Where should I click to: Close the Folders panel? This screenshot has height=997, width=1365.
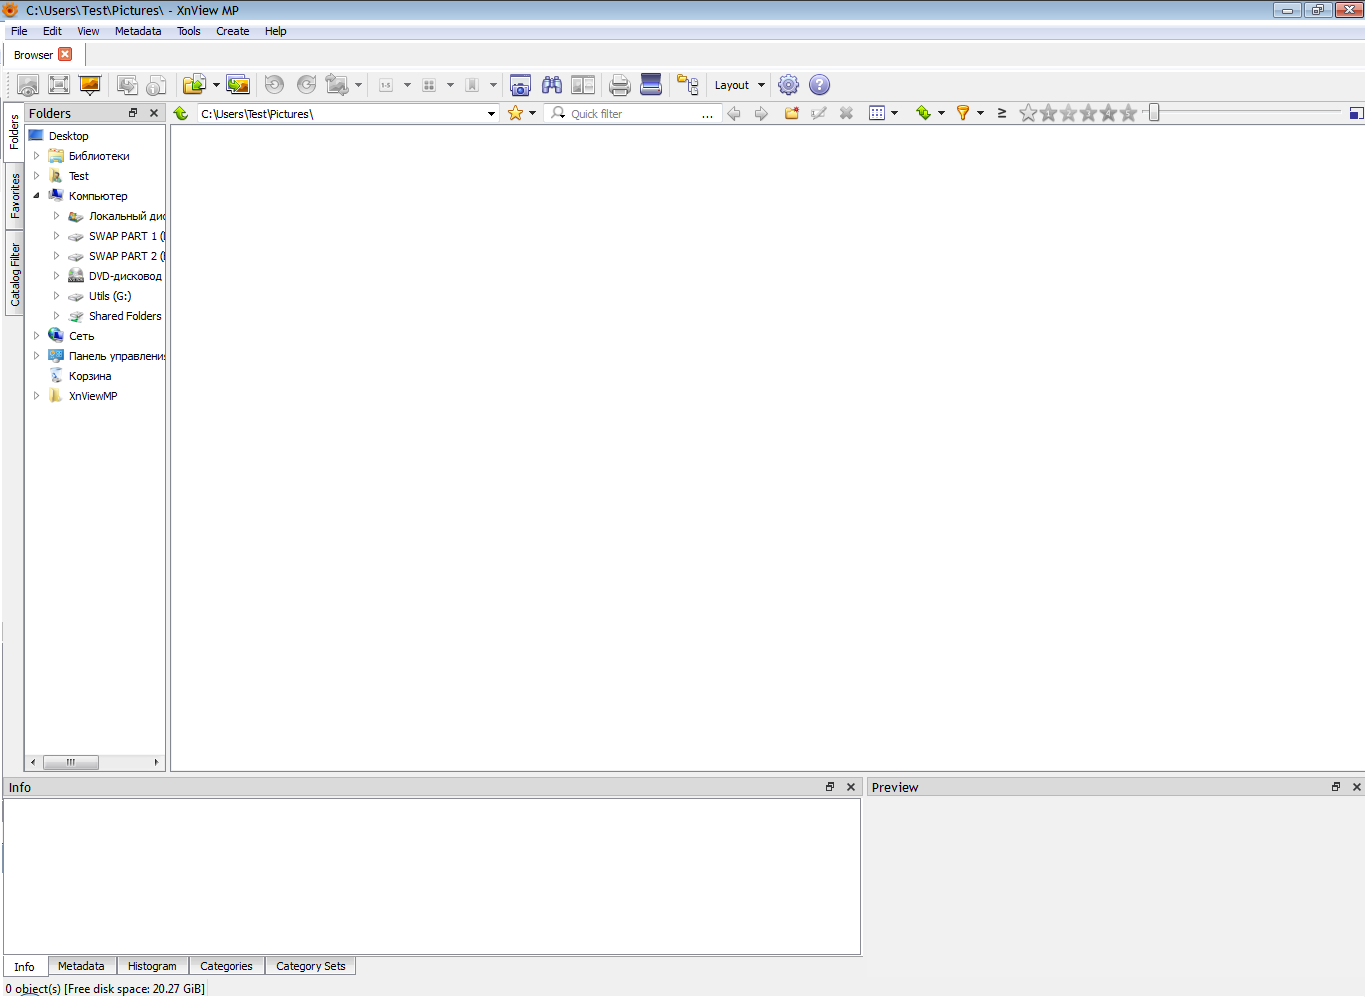[x=154, y=113]
